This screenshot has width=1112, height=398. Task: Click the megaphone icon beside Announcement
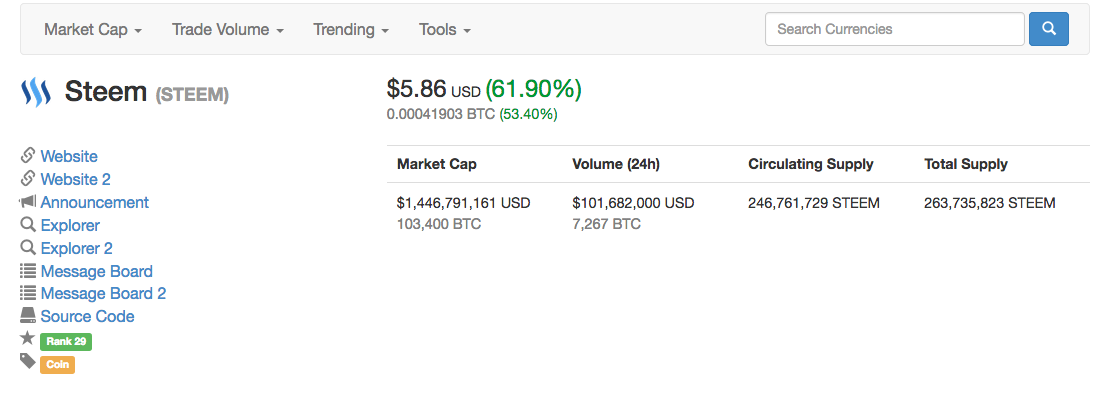click(x=28, y=202)
